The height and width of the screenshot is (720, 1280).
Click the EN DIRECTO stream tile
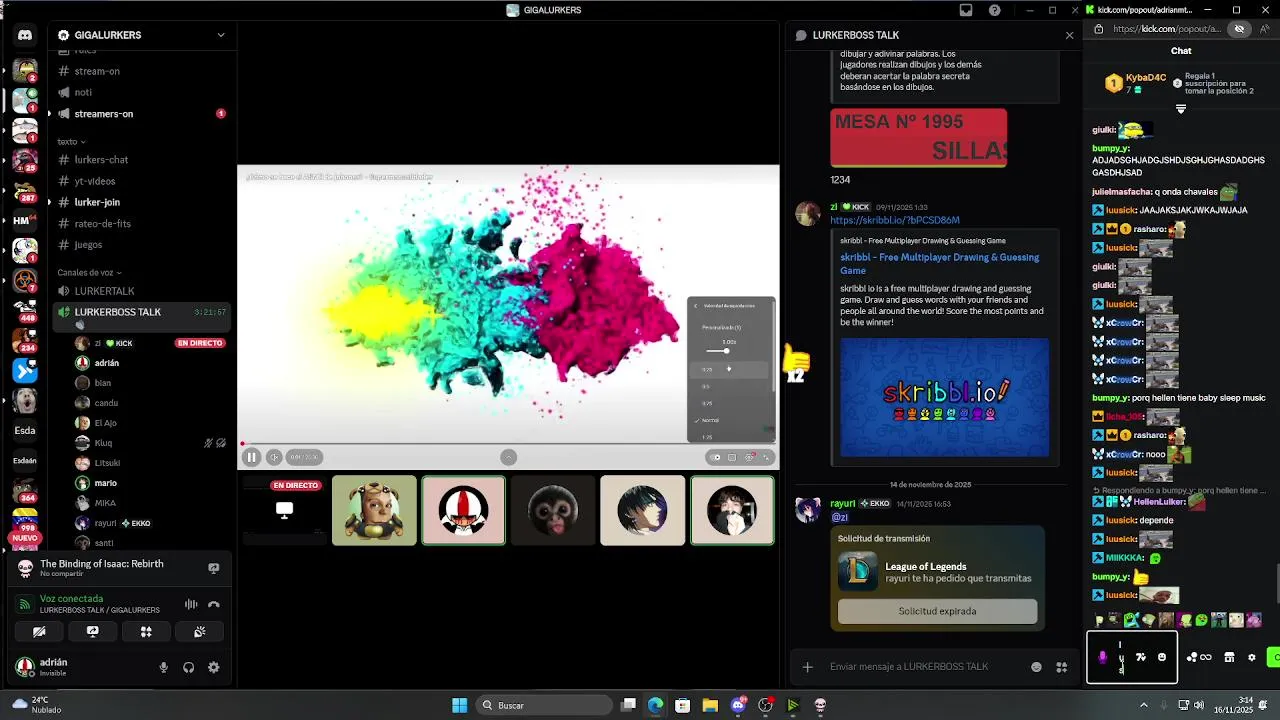point(285,510)
